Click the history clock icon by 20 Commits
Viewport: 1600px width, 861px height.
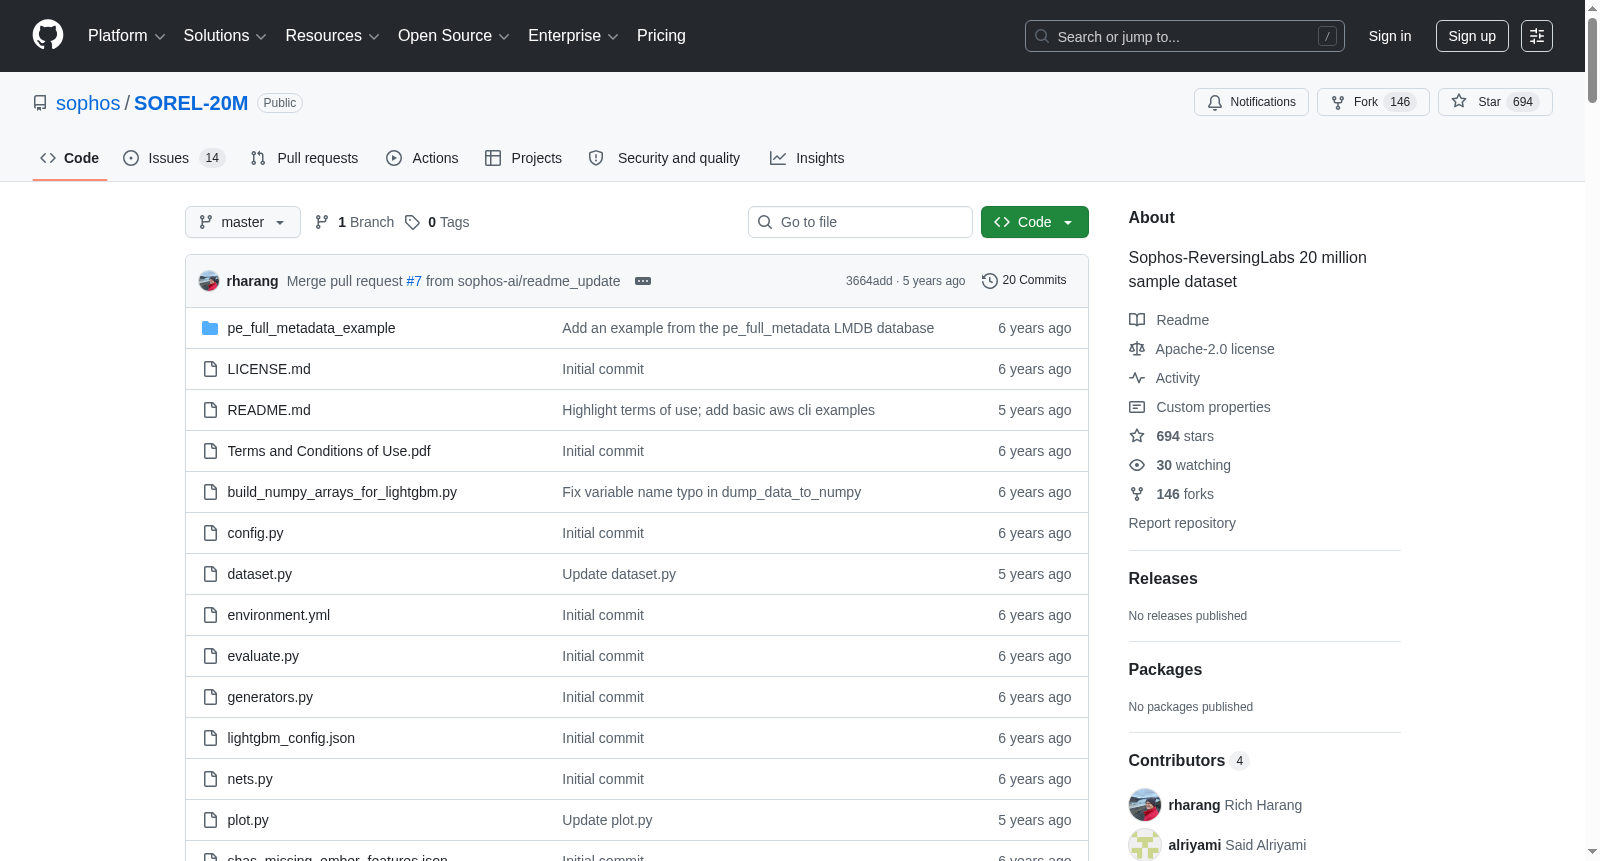pos(990,281)
